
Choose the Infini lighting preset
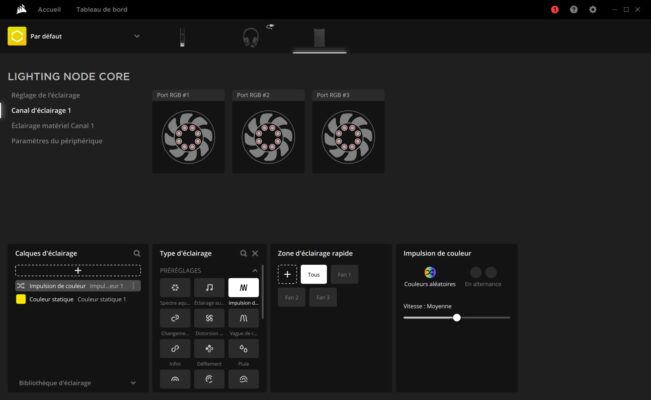coord(175,348)
